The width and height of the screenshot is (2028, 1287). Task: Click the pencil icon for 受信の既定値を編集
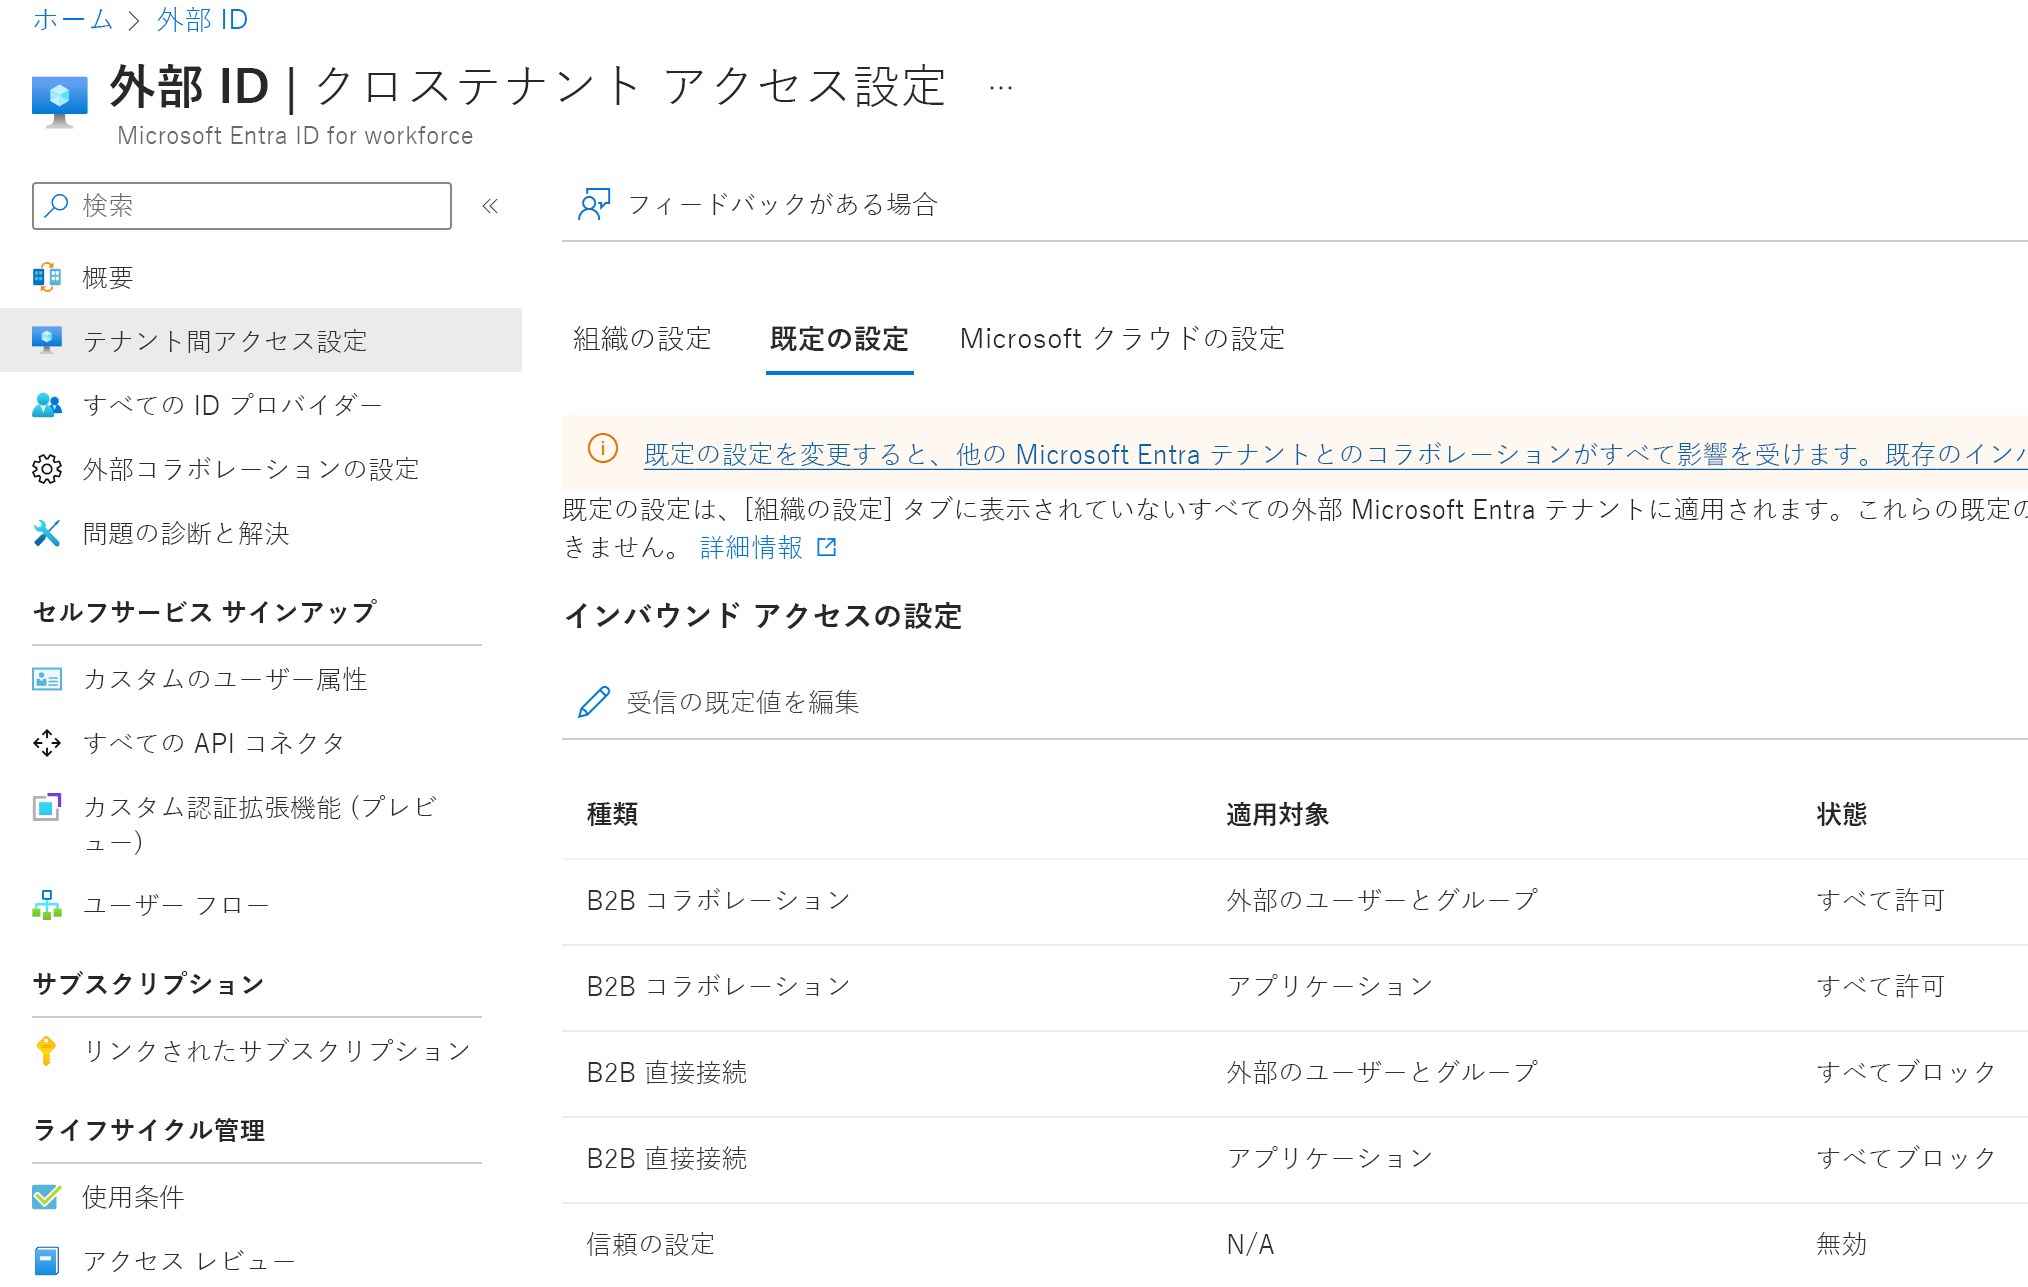(594, 702)
